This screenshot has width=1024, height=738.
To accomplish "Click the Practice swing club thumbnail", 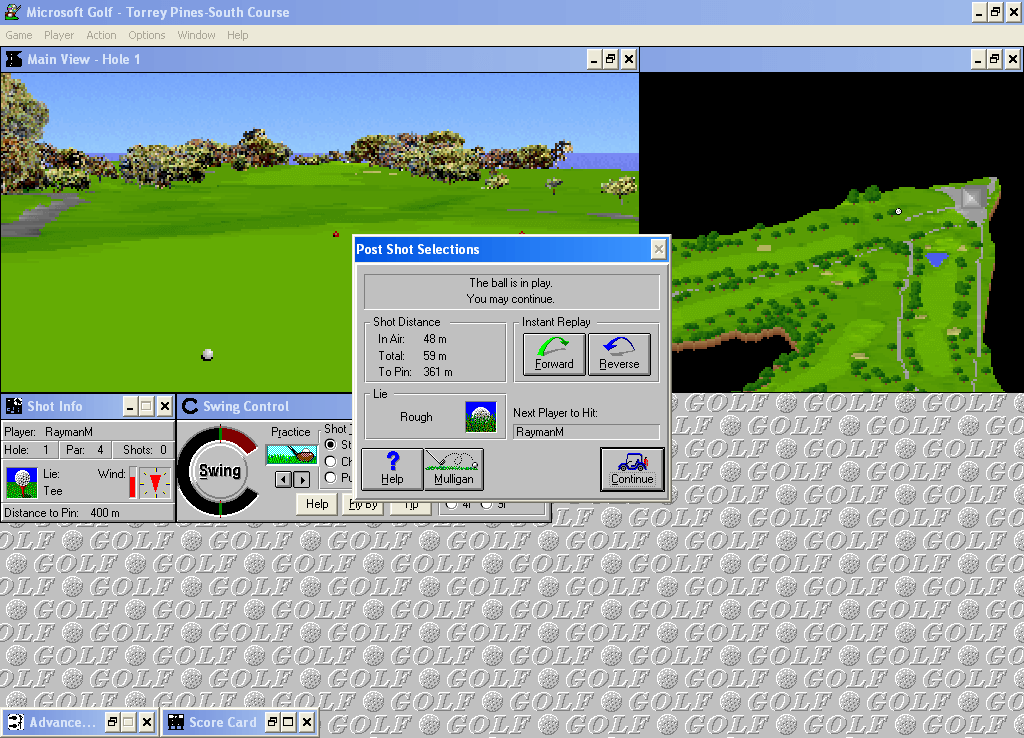I will (293, 456).
